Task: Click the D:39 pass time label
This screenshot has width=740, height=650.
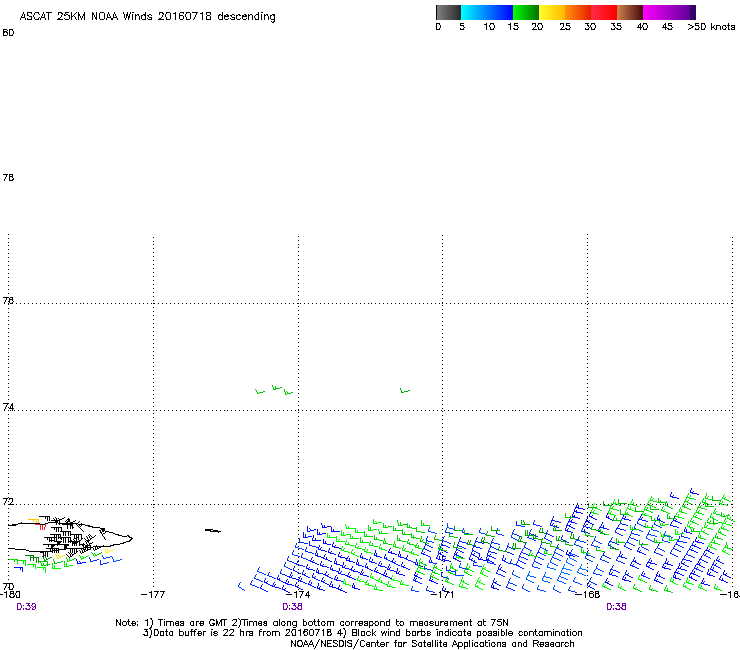Action: [26, 607]
